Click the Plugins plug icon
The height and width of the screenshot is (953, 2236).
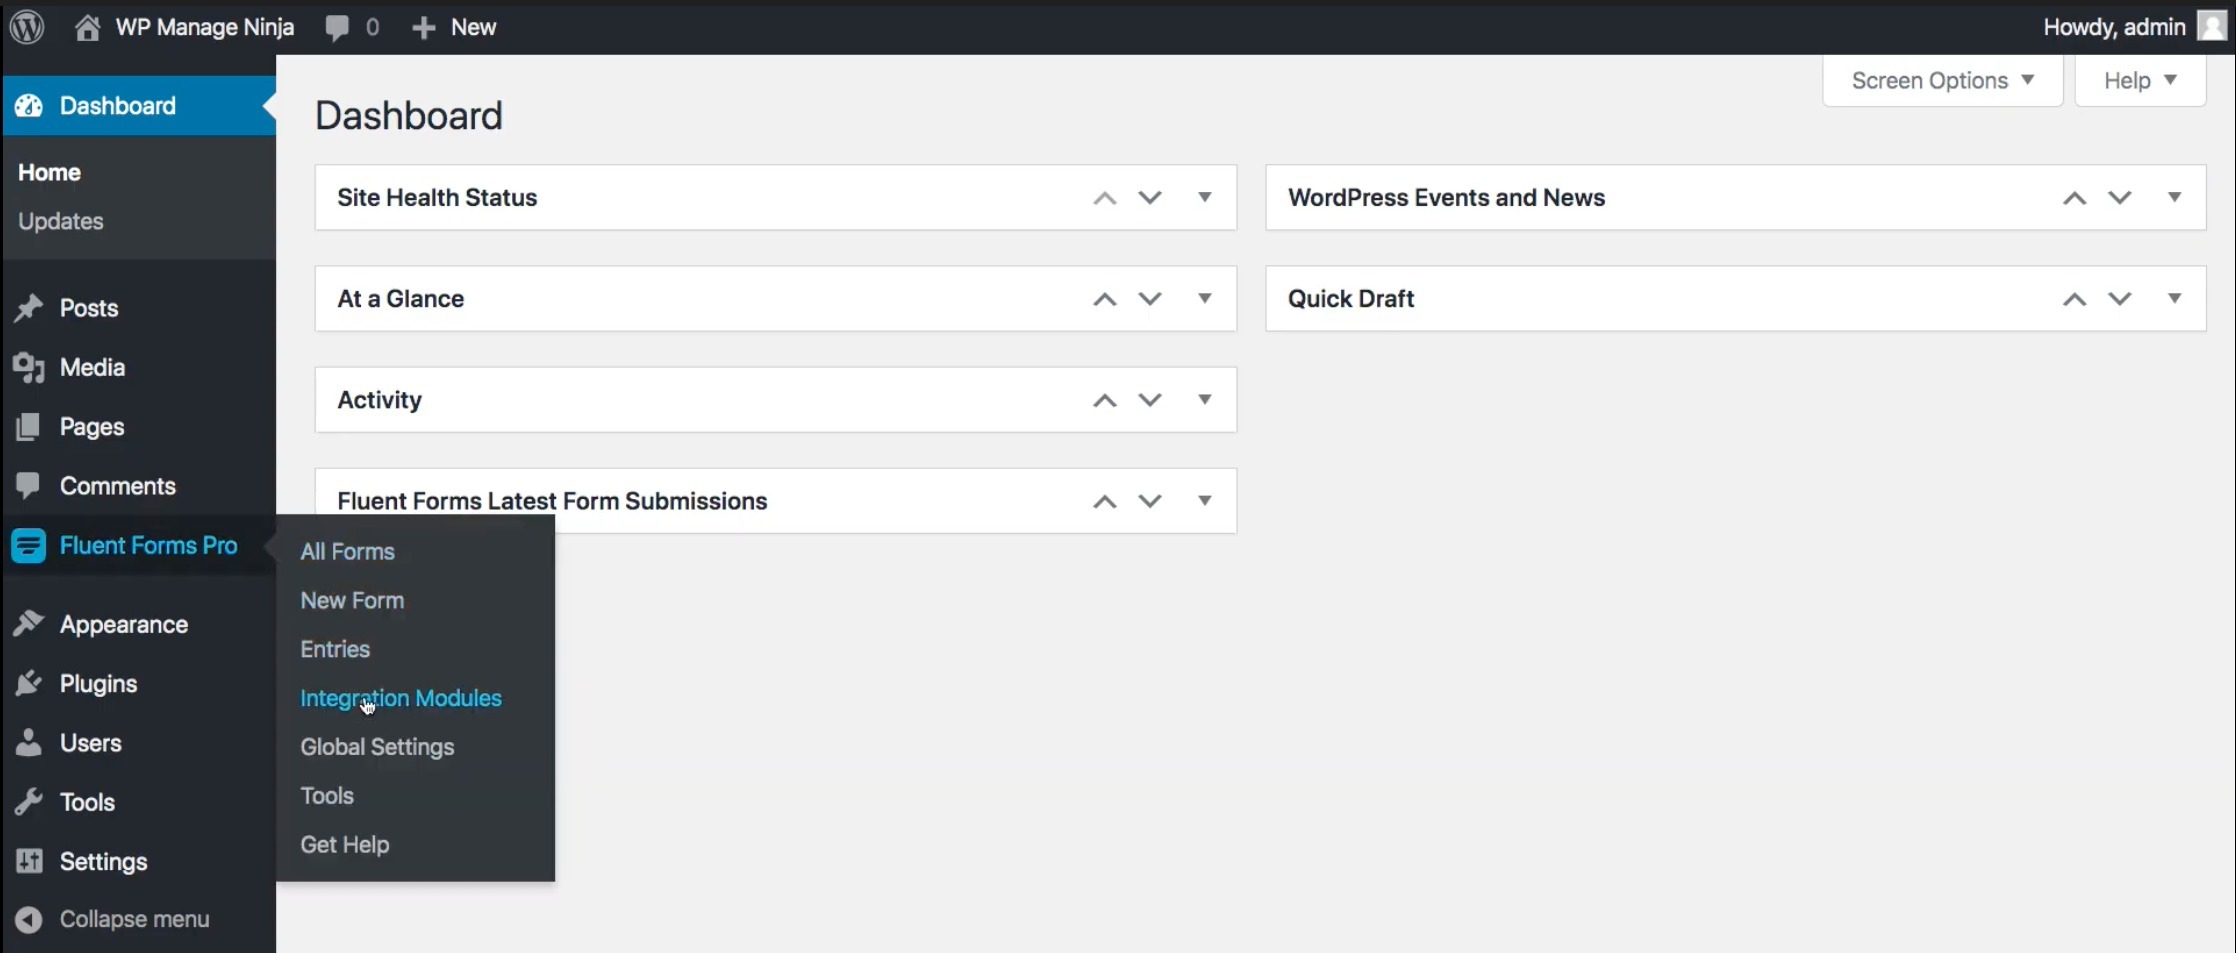click(x=29, y=684)
